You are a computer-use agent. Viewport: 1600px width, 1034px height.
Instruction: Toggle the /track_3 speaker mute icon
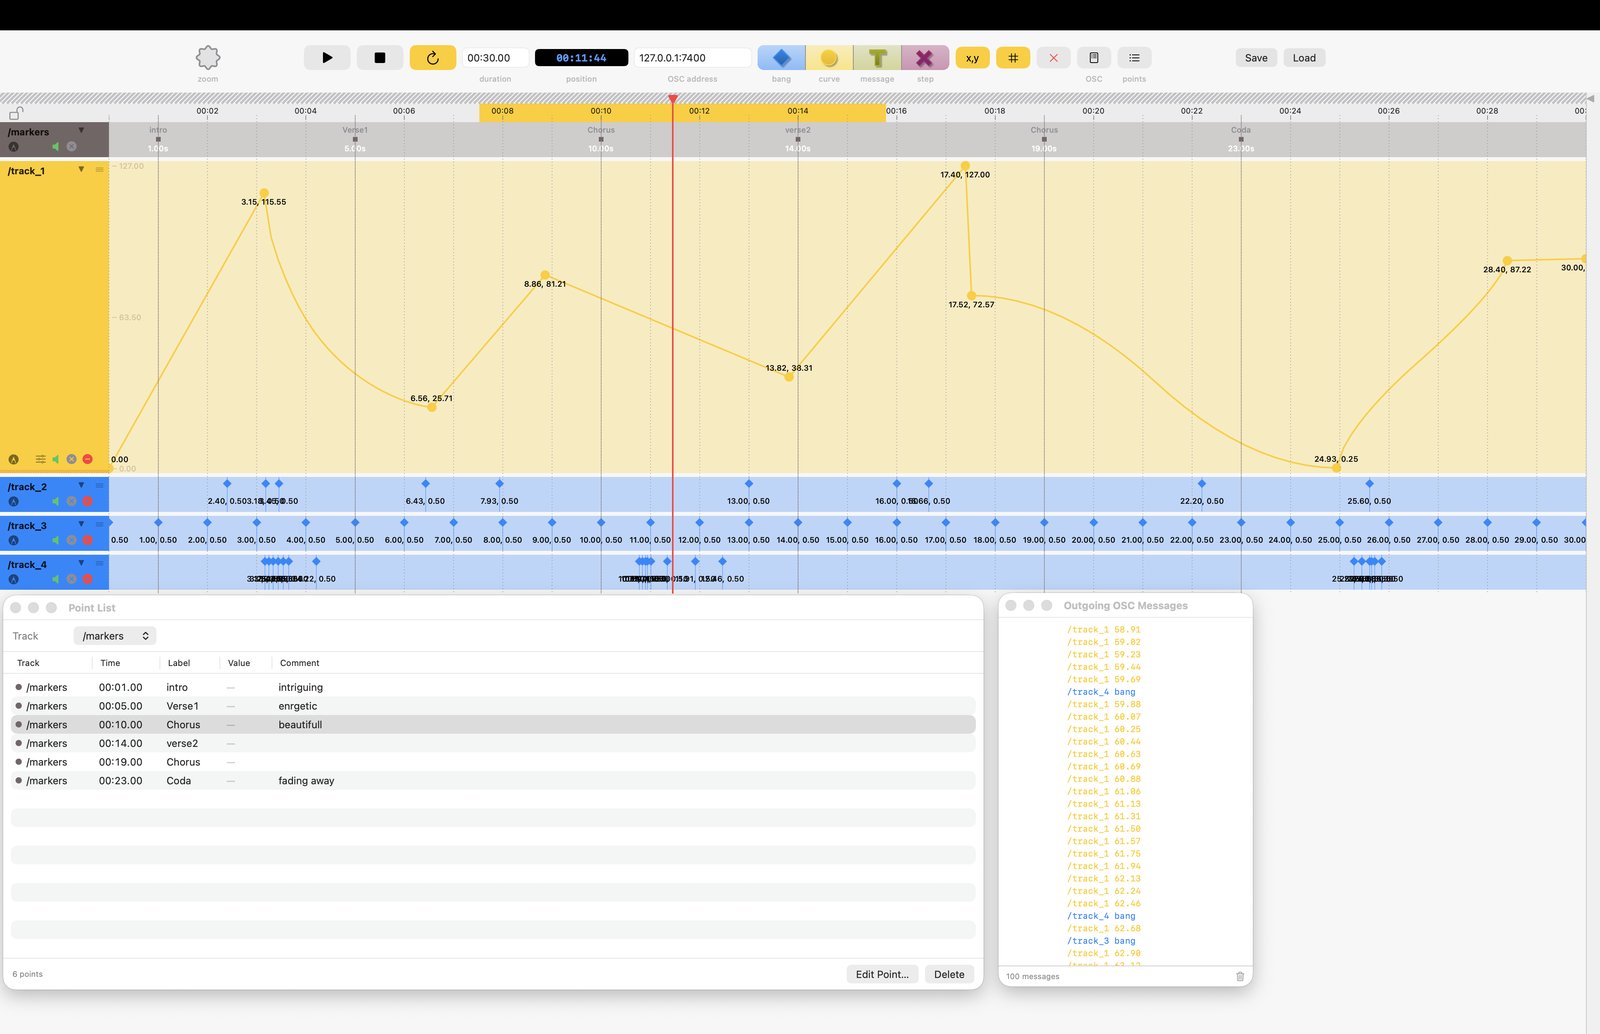coord(56,540)
